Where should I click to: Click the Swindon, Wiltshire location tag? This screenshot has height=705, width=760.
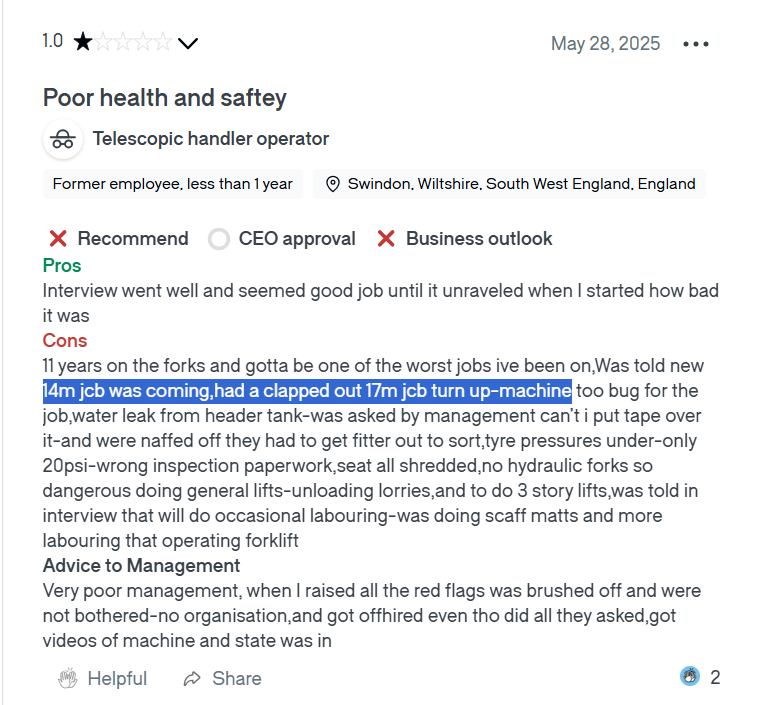click(521, 184)
